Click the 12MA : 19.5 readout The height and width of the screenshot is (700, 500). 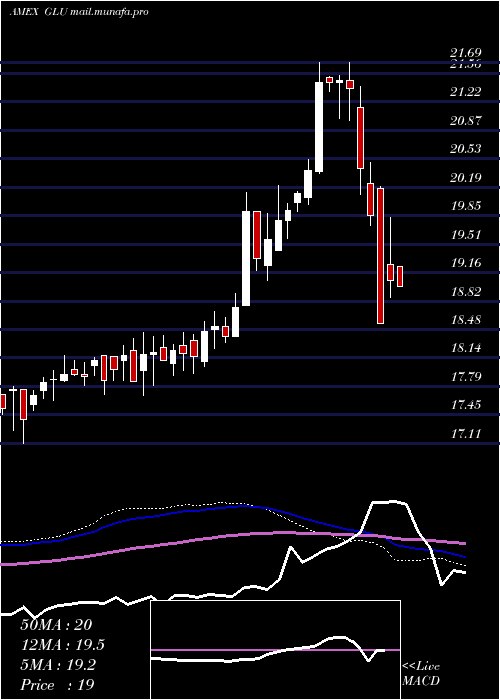(x=63, y=645)
